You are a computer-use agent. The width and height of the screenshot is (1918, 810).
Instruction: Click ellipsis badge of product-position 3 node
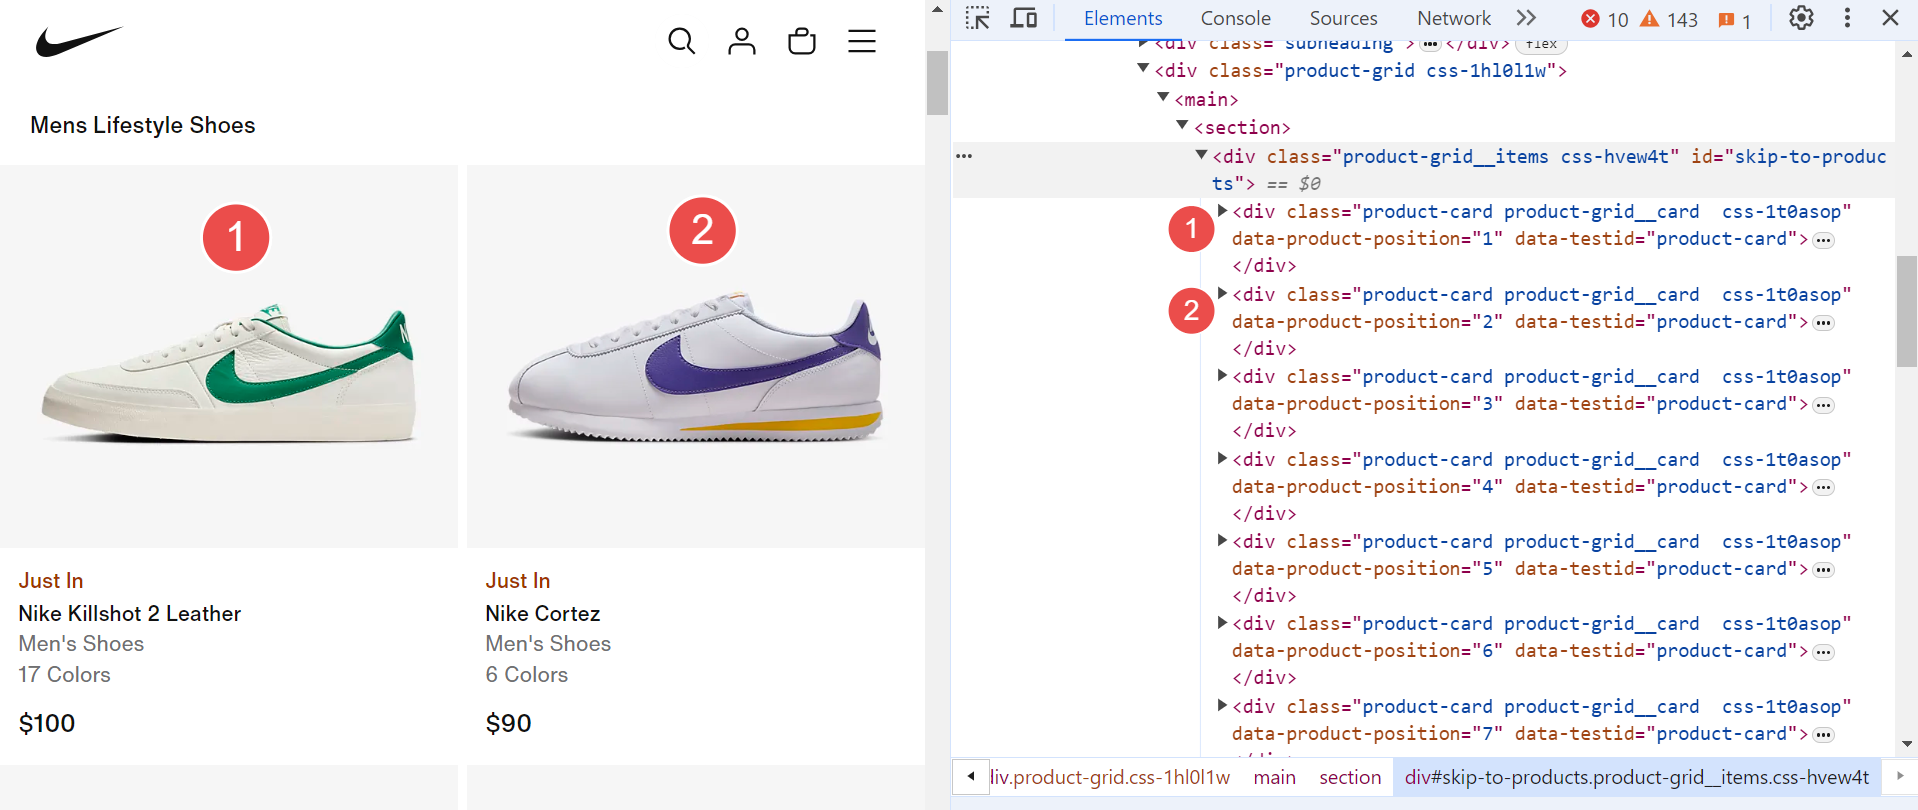coord(1824,405)
